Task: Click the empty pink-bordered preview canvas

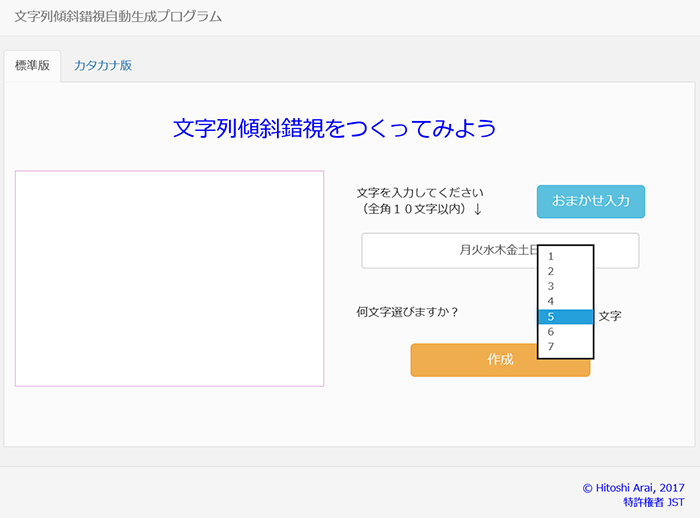Action: coord(169,278)
